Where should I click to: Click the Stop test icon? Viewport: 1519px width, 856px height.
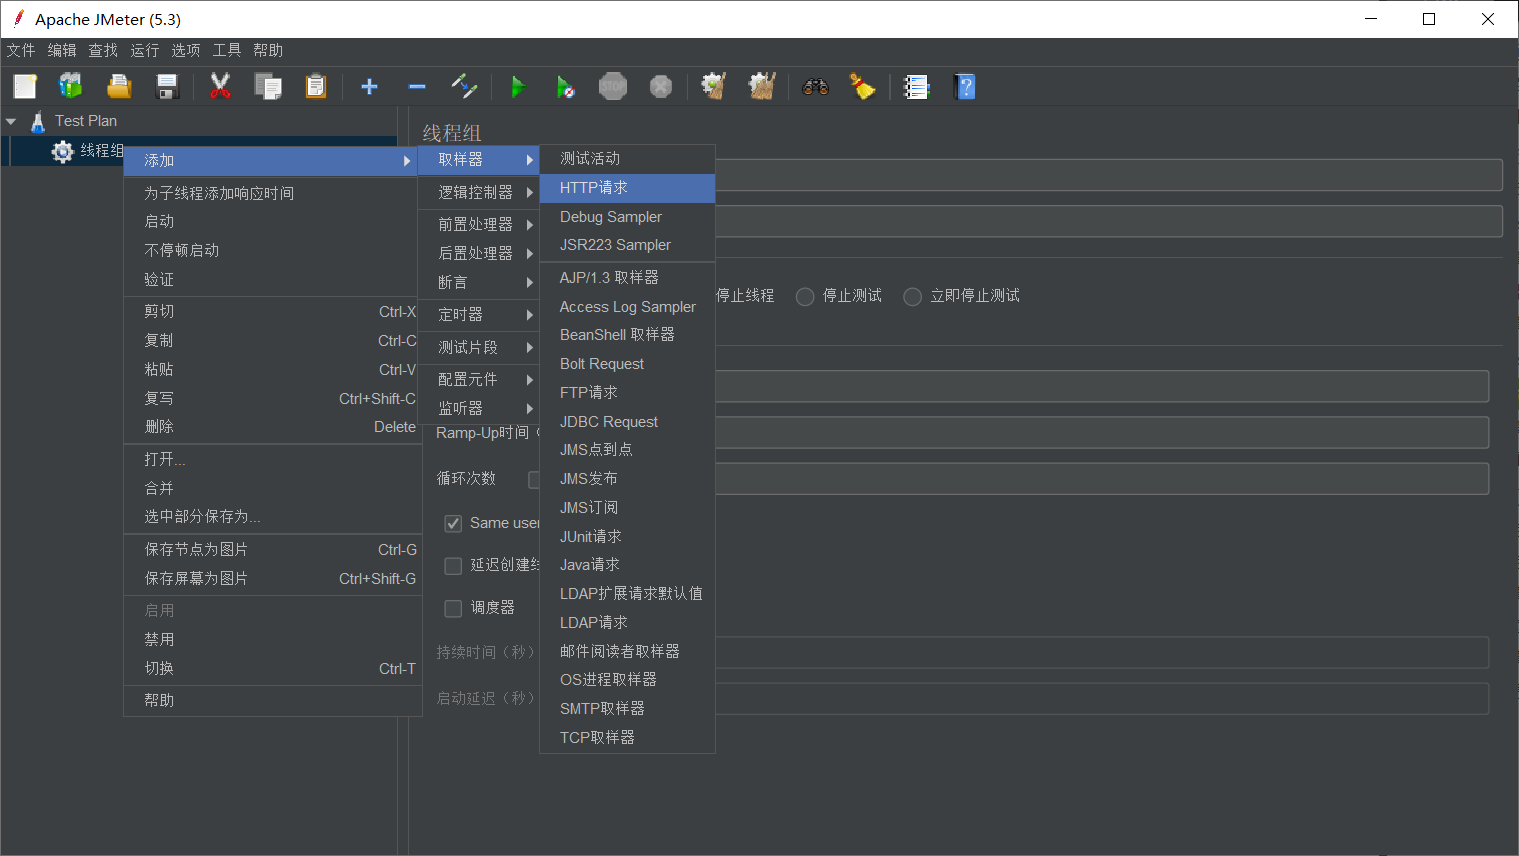point(613,87)
